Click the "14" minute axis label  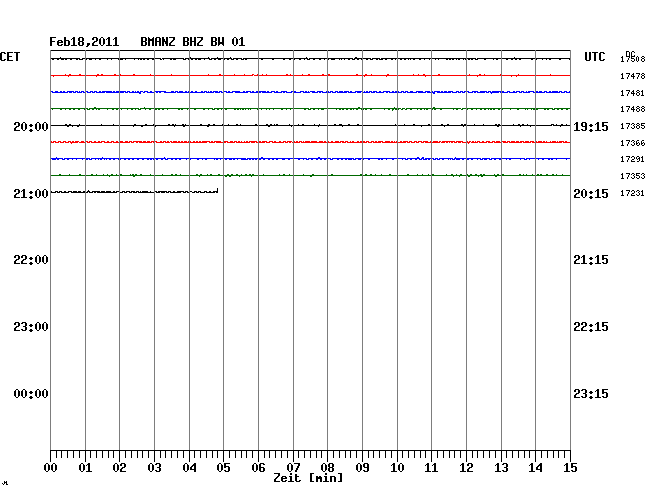[535, 468]
